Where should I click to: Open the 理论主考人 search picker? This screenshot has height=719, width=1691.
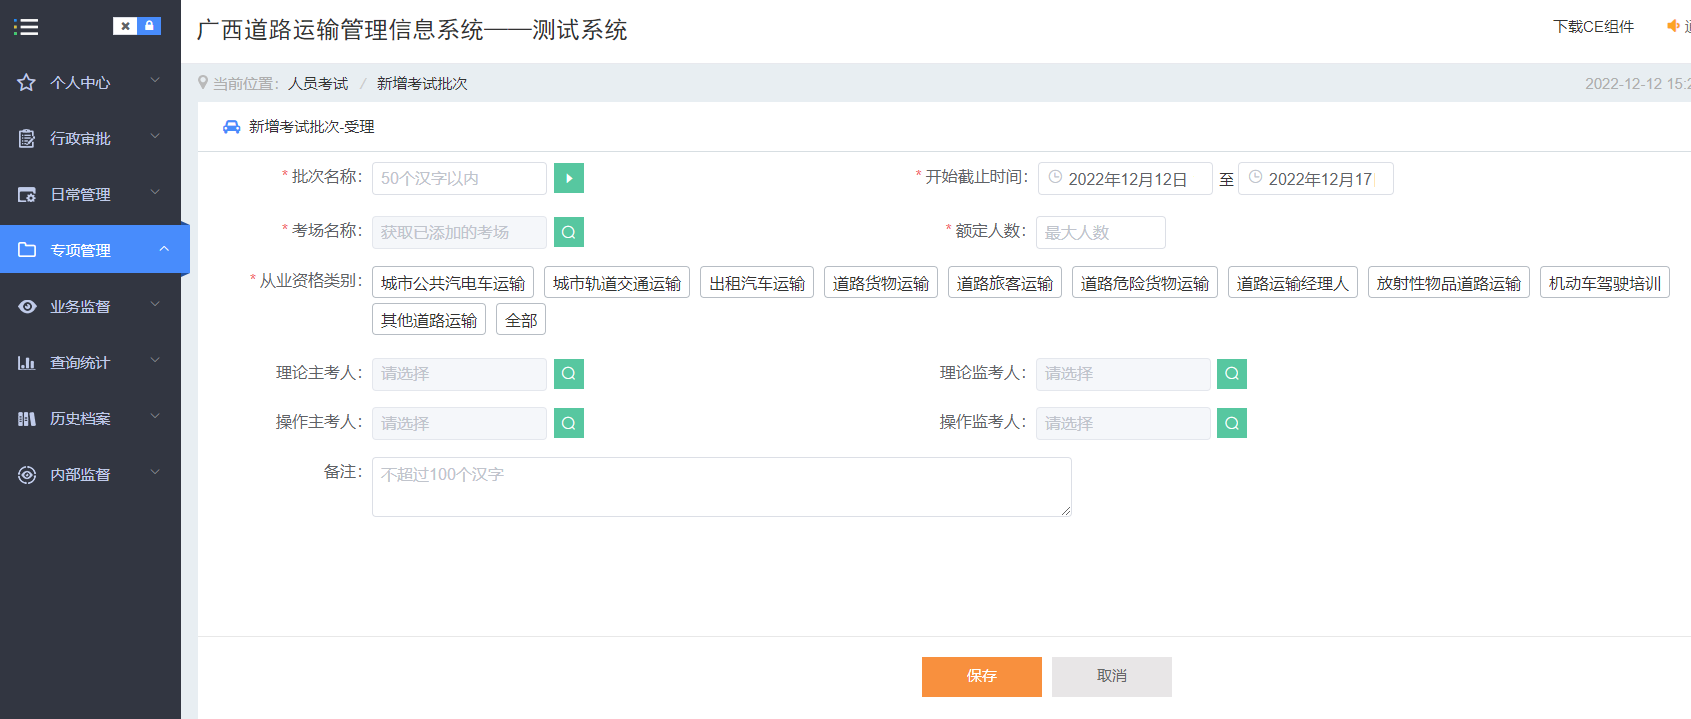click(568, 373)
